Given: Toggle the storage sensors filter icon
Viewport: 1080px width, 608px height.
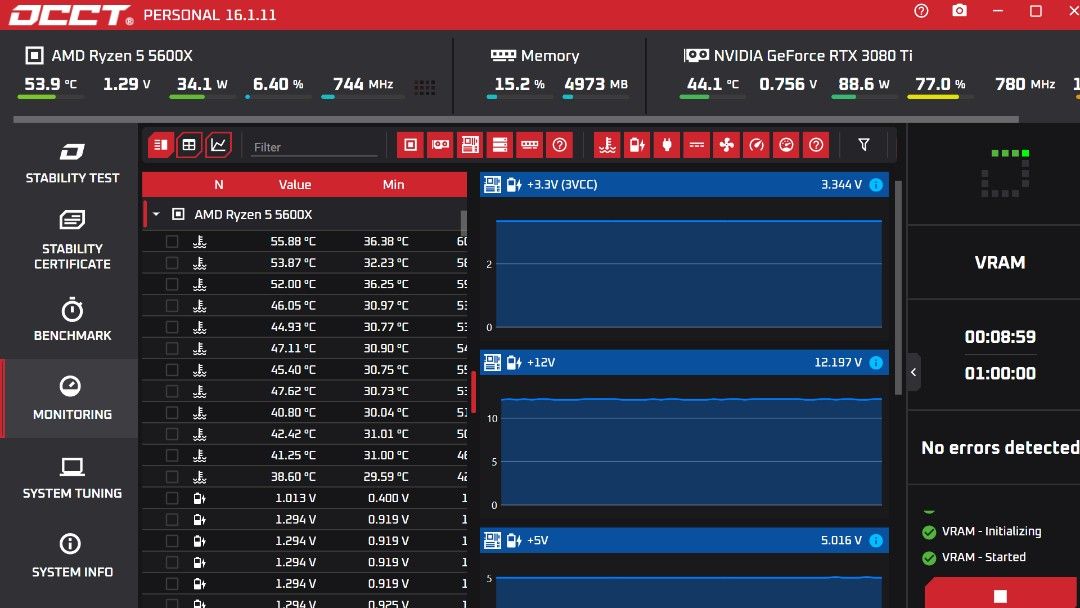Looking at the screenshot, I should [500, 145].
